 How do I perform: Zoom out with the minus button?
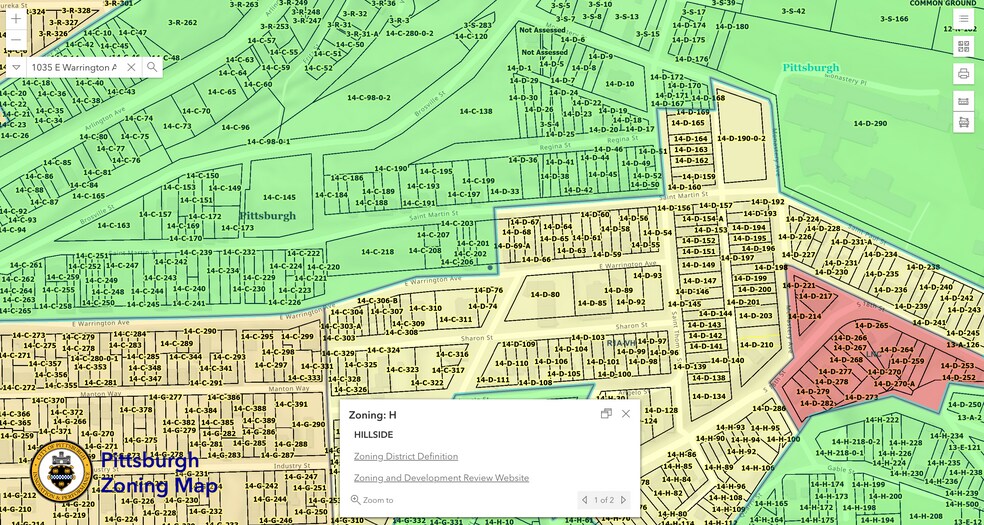16,40
